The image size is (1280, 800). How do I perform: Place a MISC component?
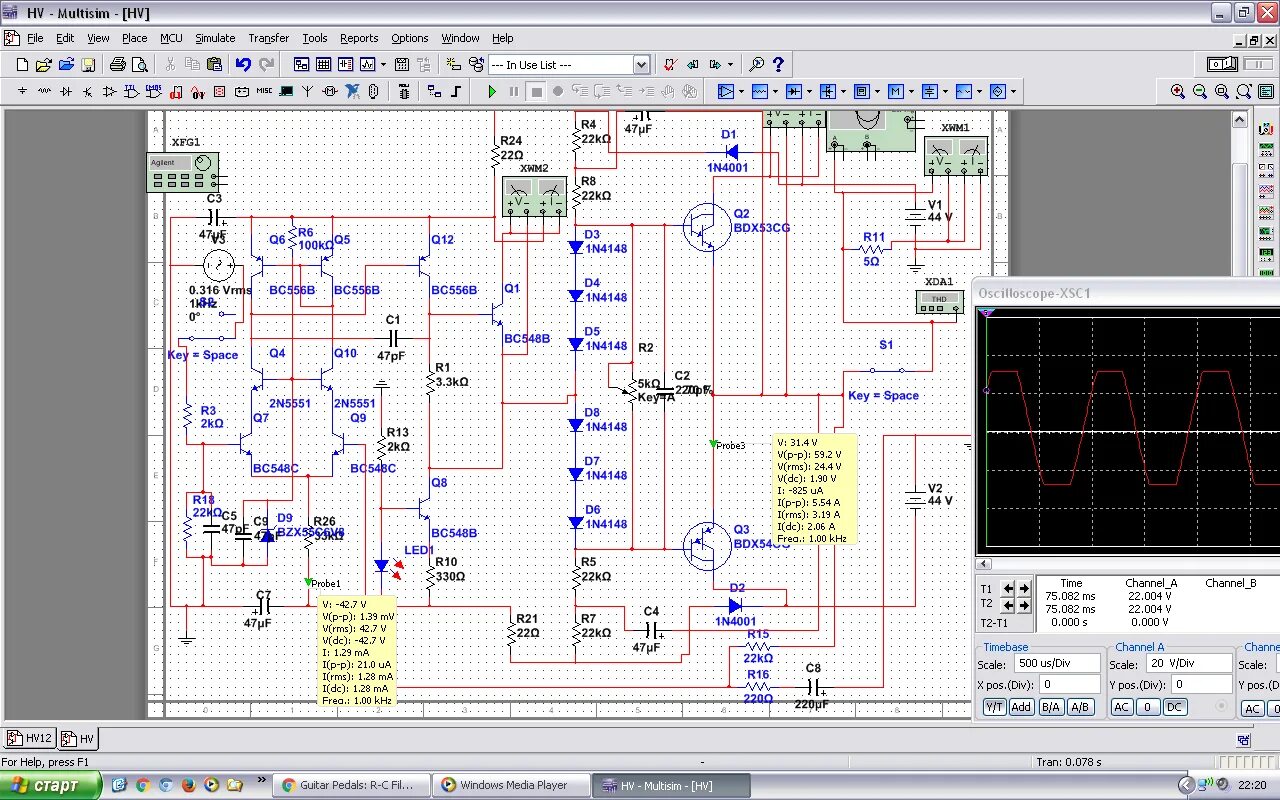[264, 91]
